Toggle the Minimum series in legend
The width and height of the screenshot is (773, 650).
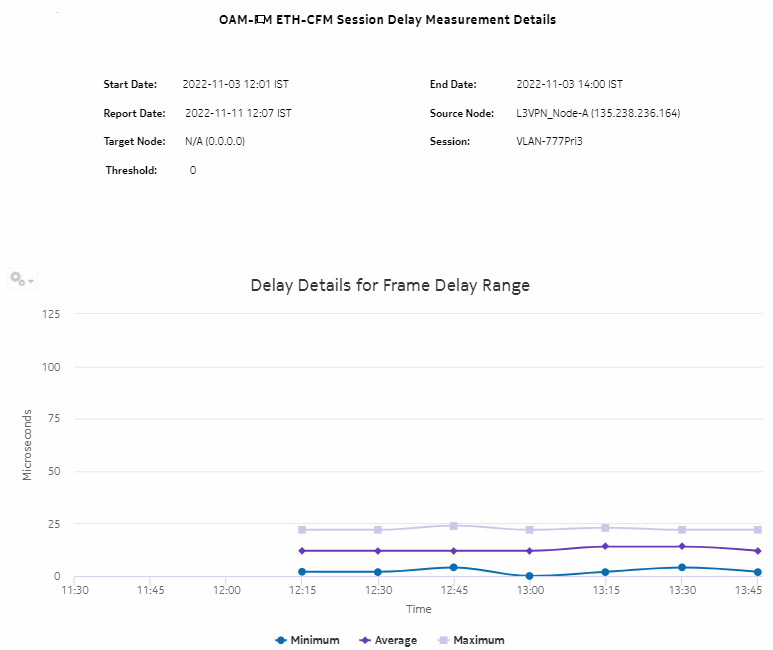click(307, 640)
